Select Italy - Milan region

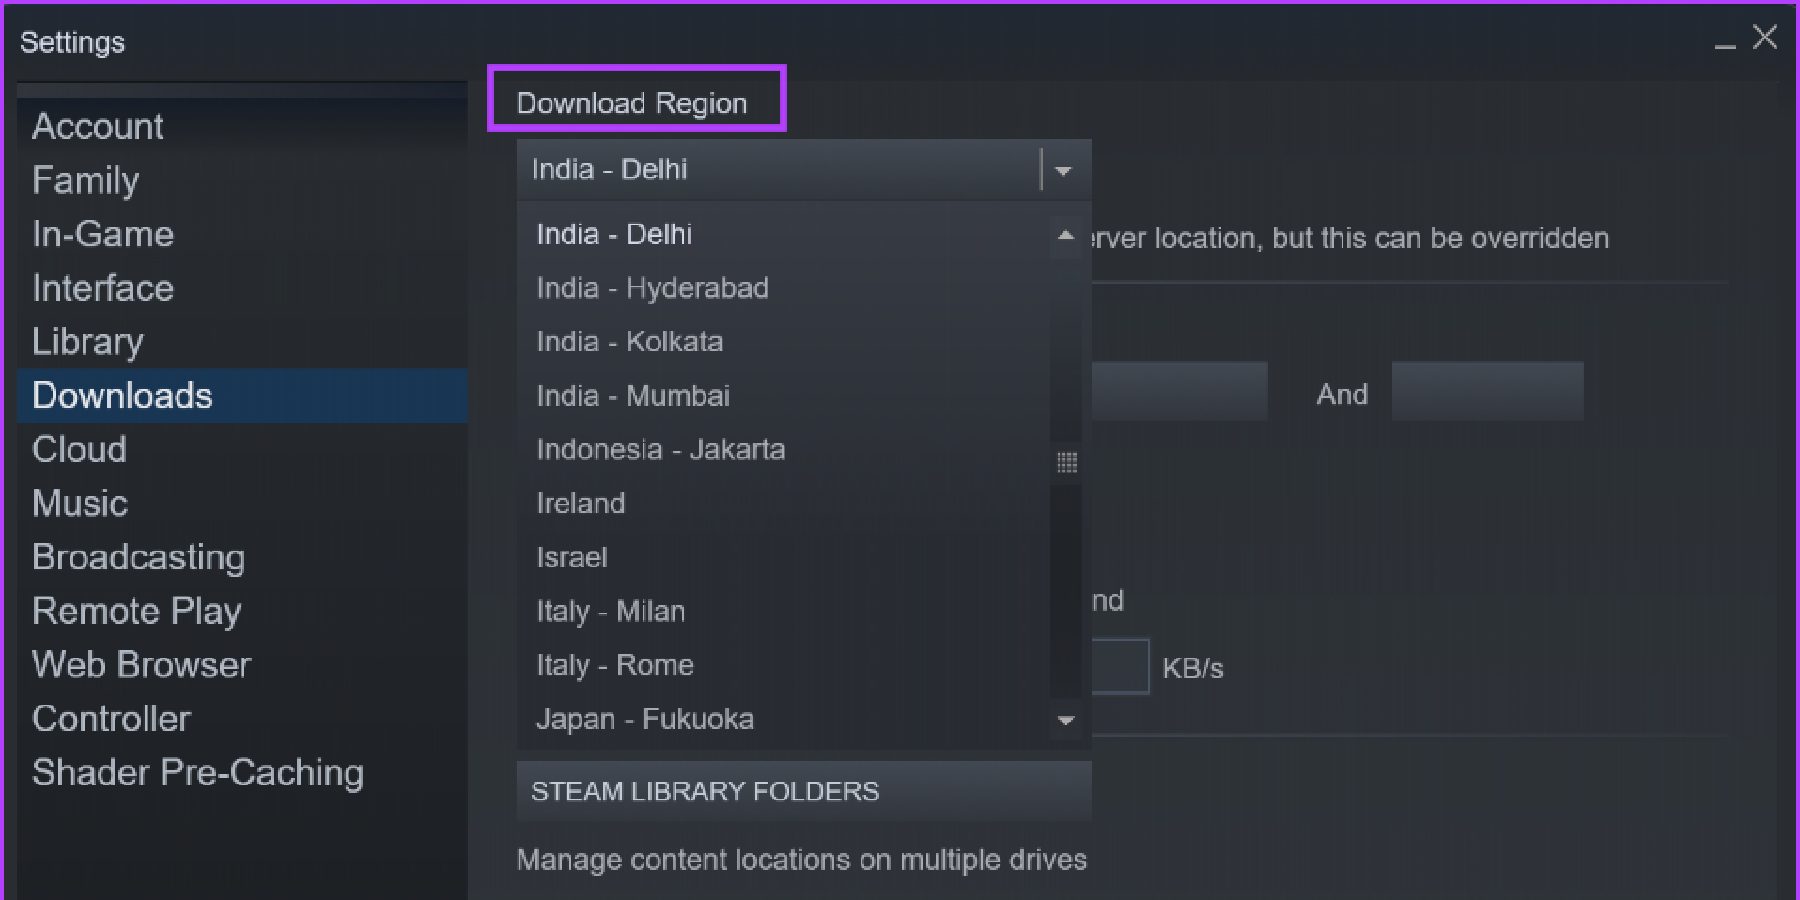point(783,611)
